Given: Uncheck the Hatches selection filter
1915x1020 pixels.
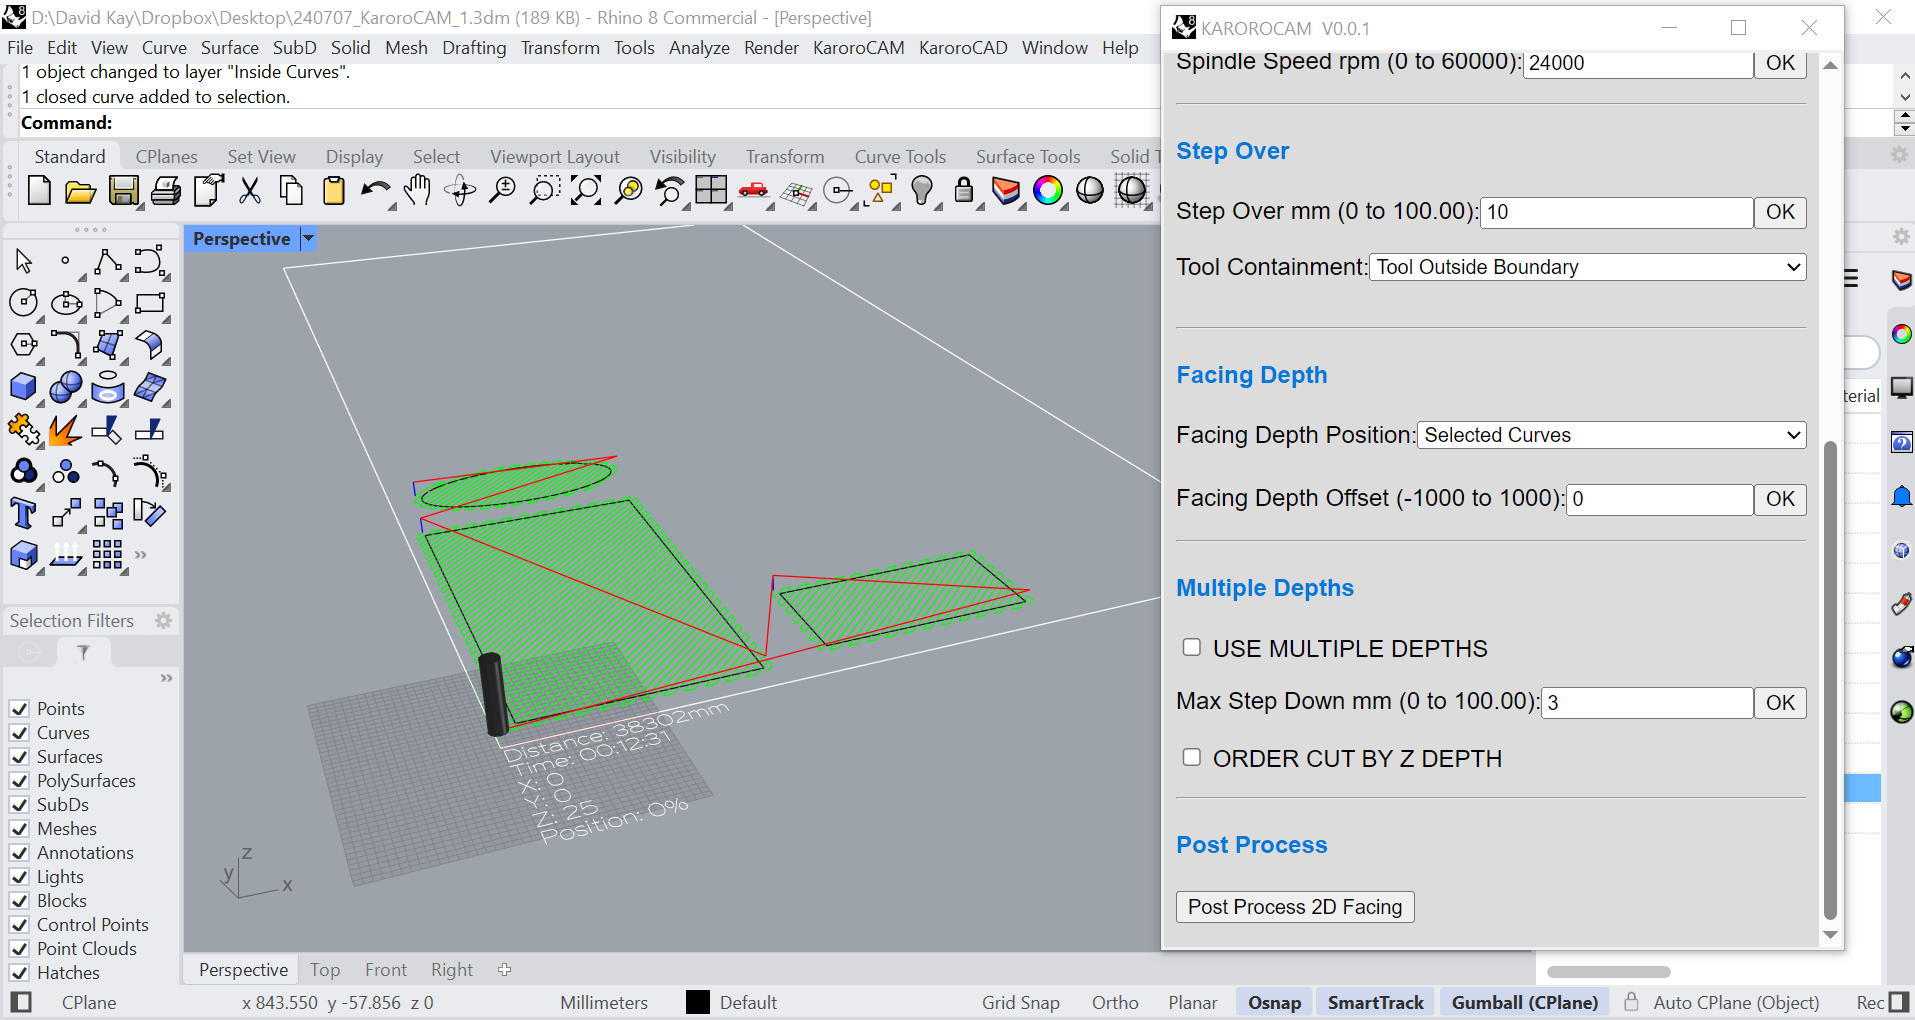Looking at the screenshot, I should coord(19,973).
